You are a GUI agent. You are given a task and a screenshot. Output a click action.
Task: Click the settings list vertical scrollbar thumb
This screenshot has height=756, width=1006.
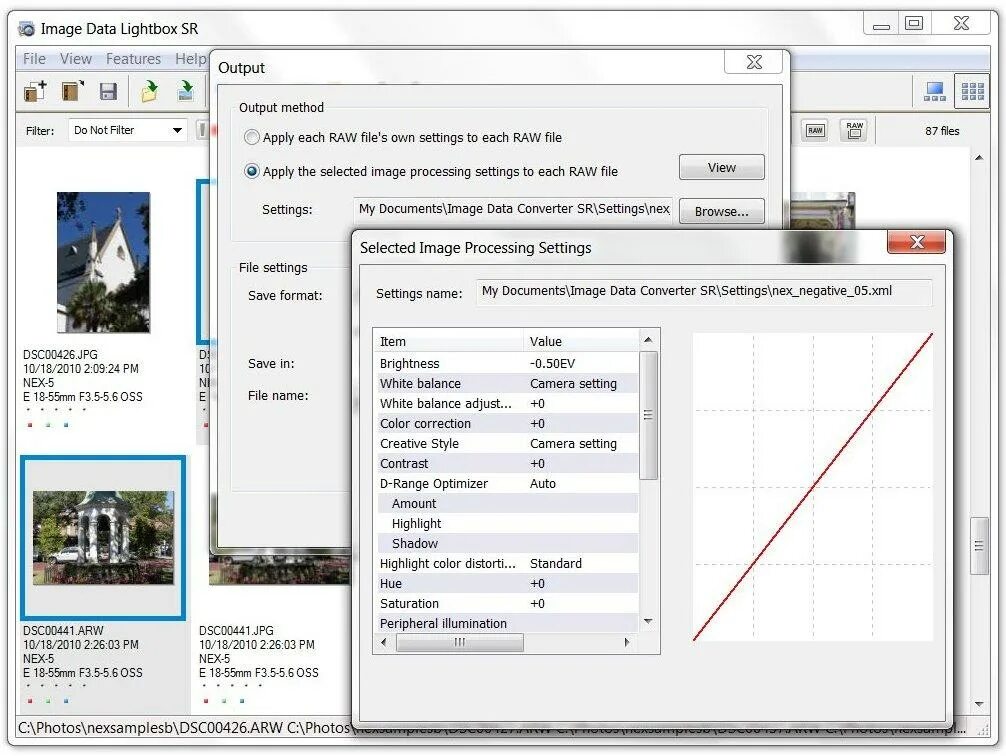point(649,415)
